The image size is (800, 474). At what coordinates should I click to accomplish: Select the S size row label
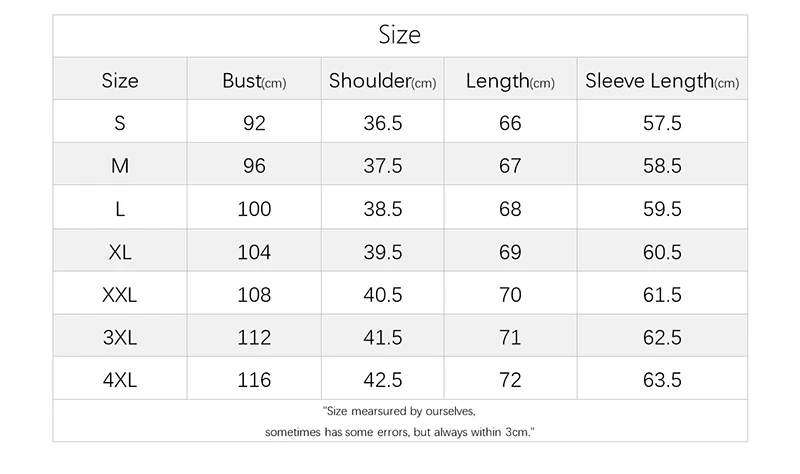click(x=120, y=124)
